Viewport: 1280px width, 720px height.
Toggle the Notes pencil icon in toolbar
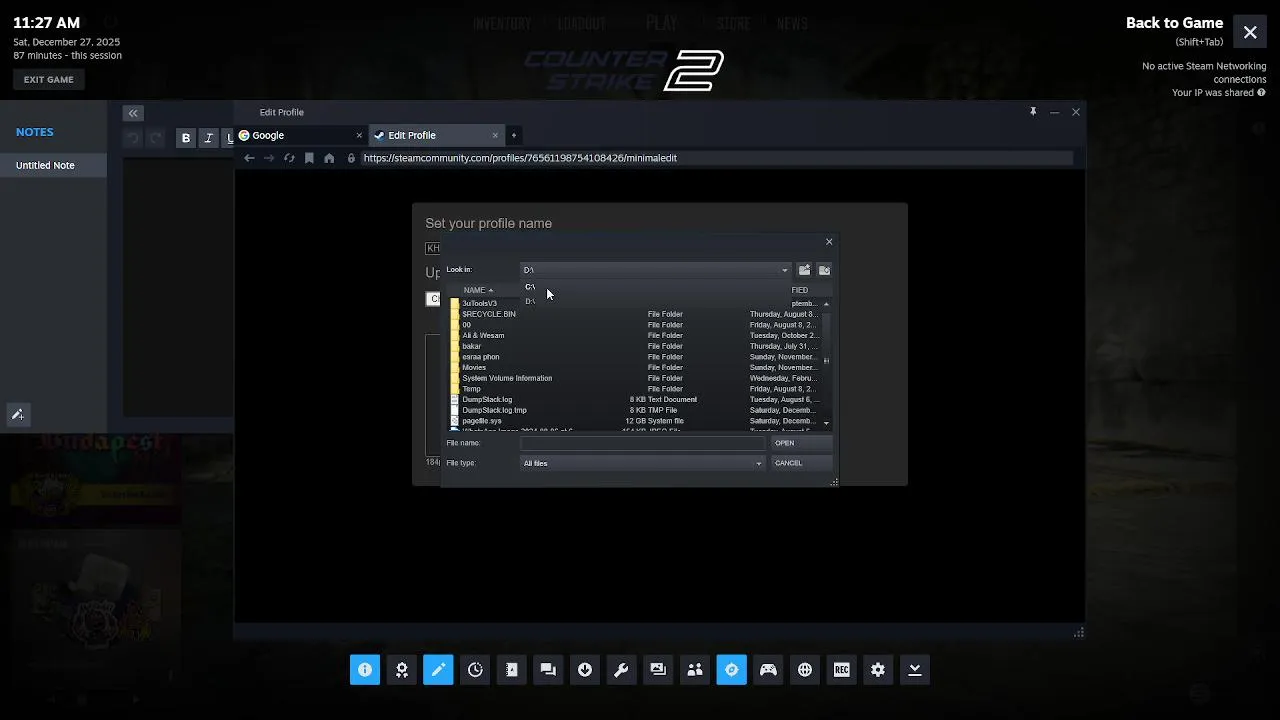[x=438, y=670]
